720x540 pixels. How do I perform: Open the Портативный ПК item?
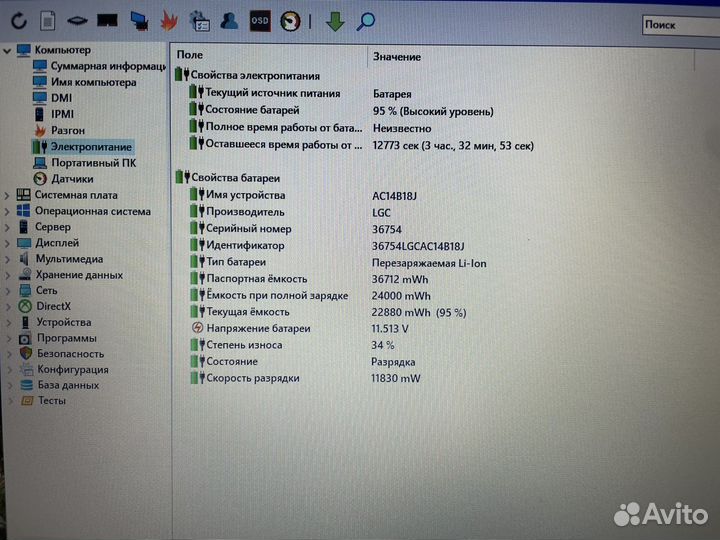point(84,163)
